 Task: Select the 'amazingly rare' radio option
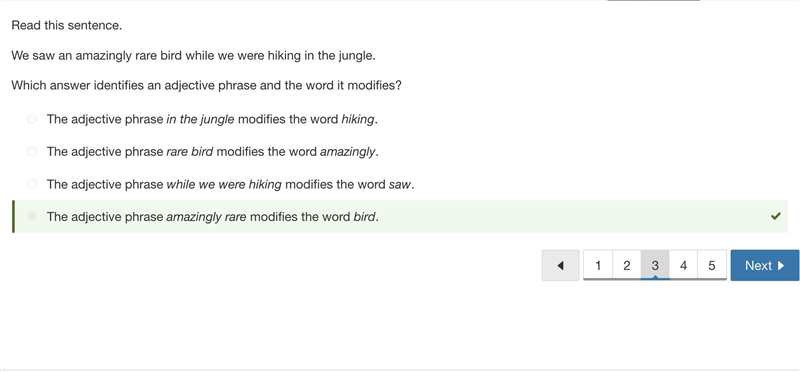pos(32,216)
